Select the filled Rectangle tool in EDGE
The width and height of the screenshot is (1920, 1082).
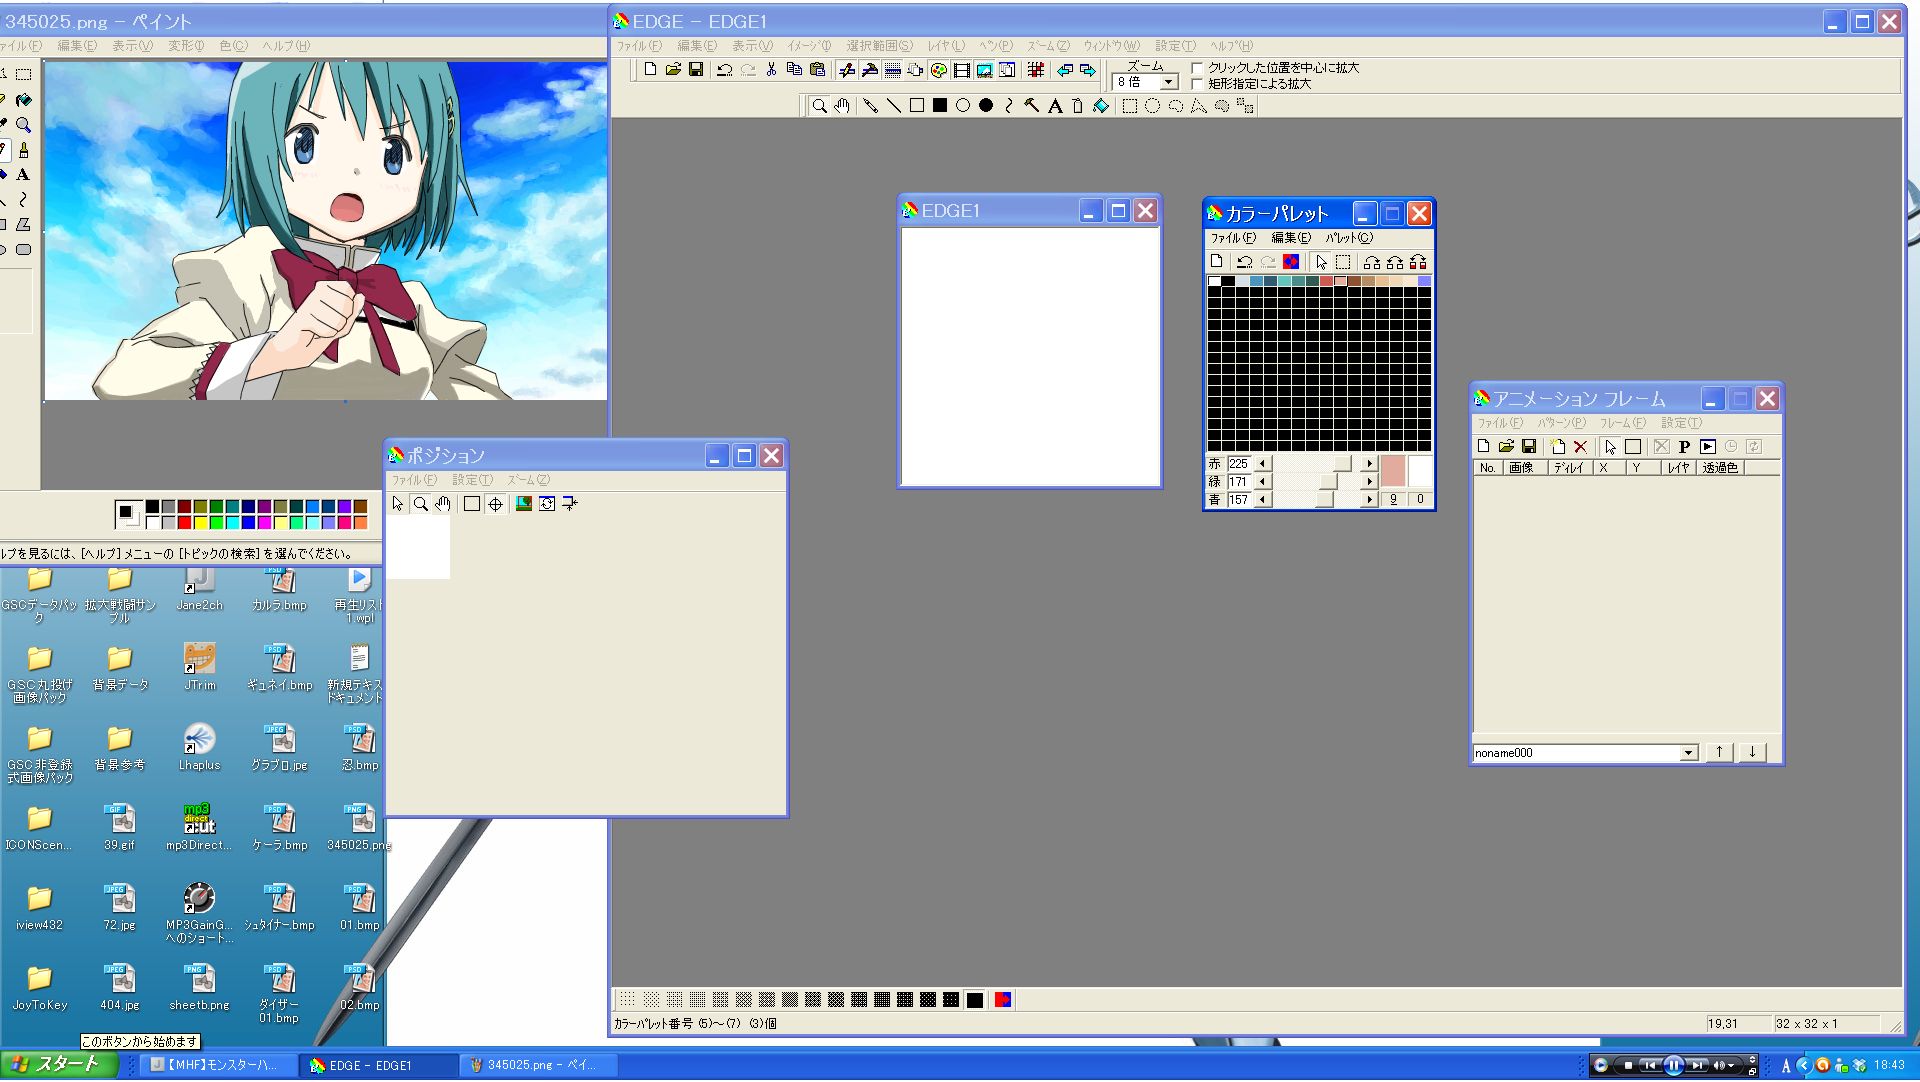click(x=939, y=105)
